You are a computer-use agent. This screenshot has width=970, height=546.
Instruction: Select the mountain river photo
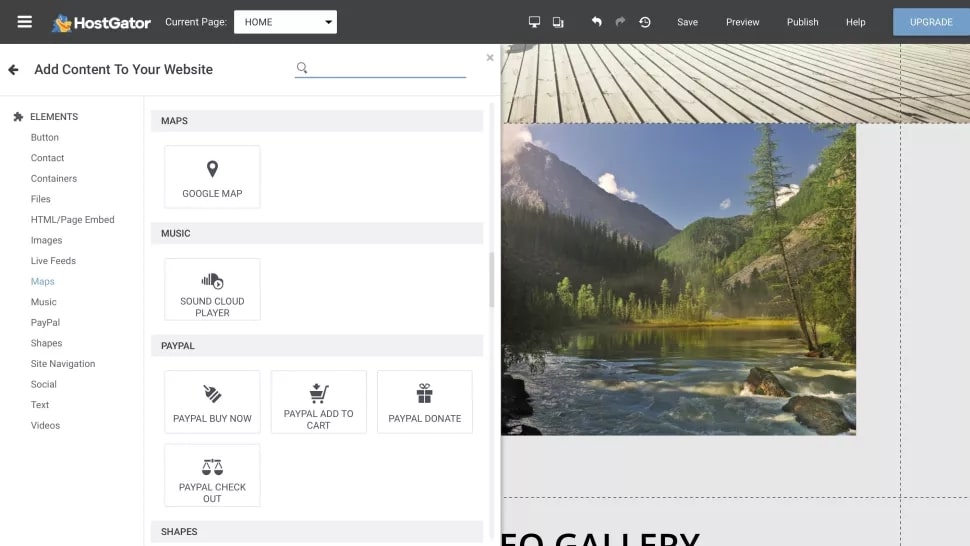pyautogui.click(x=679, y=279)
